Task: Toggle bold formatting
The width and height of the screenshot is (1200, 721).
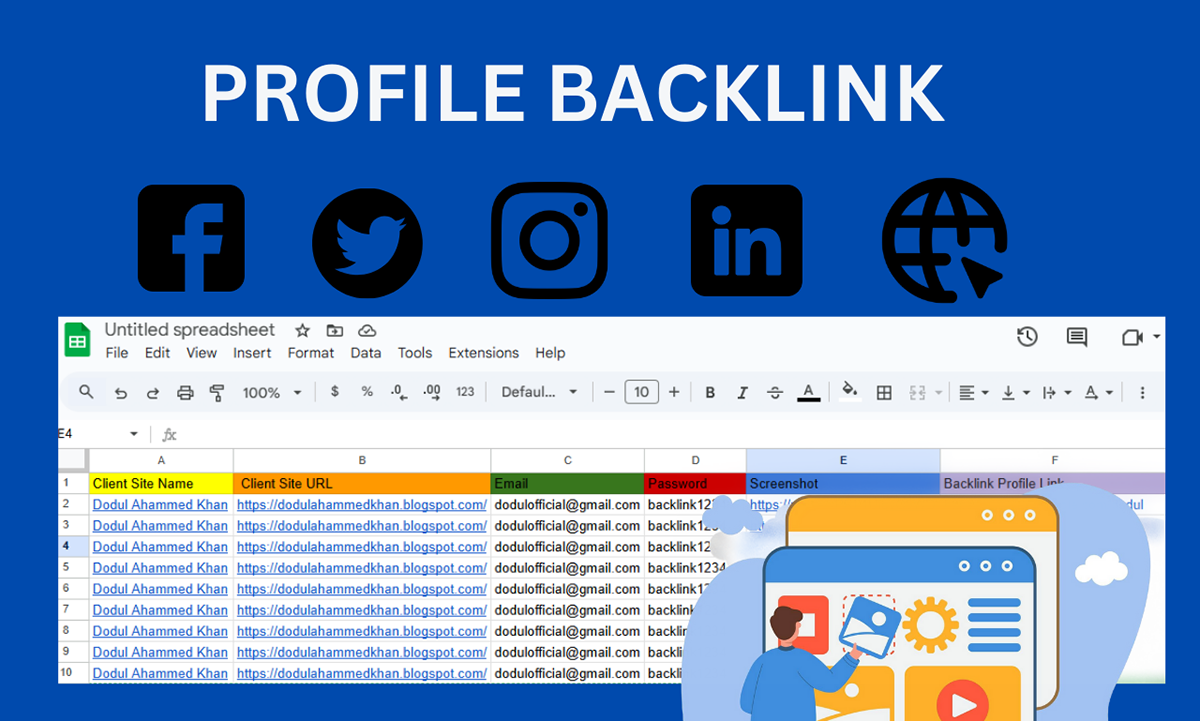Action: point(709,392)
